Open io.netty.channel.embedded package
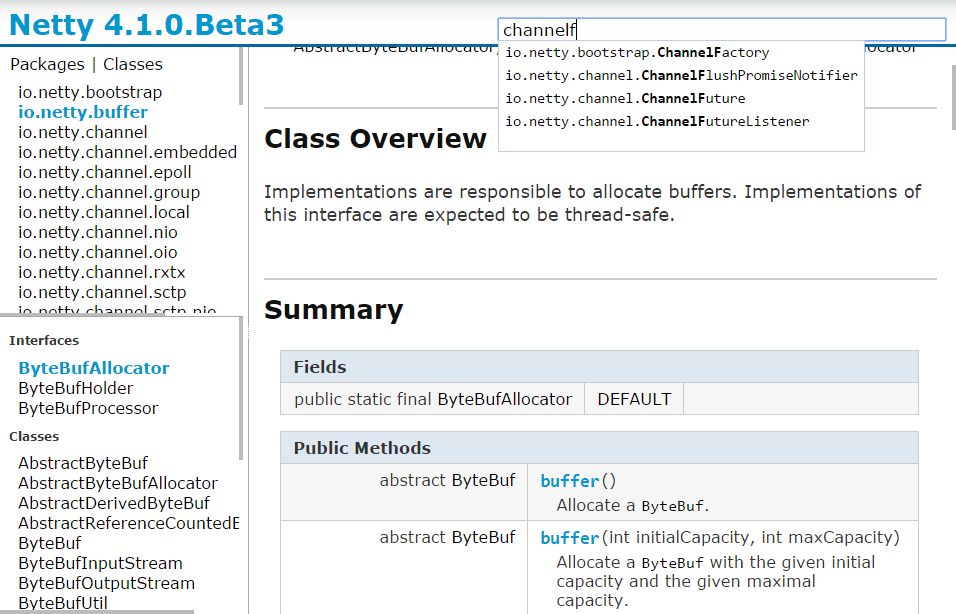Image resolution: width=956 pixels, height=614 pixels. coord(127,152)
